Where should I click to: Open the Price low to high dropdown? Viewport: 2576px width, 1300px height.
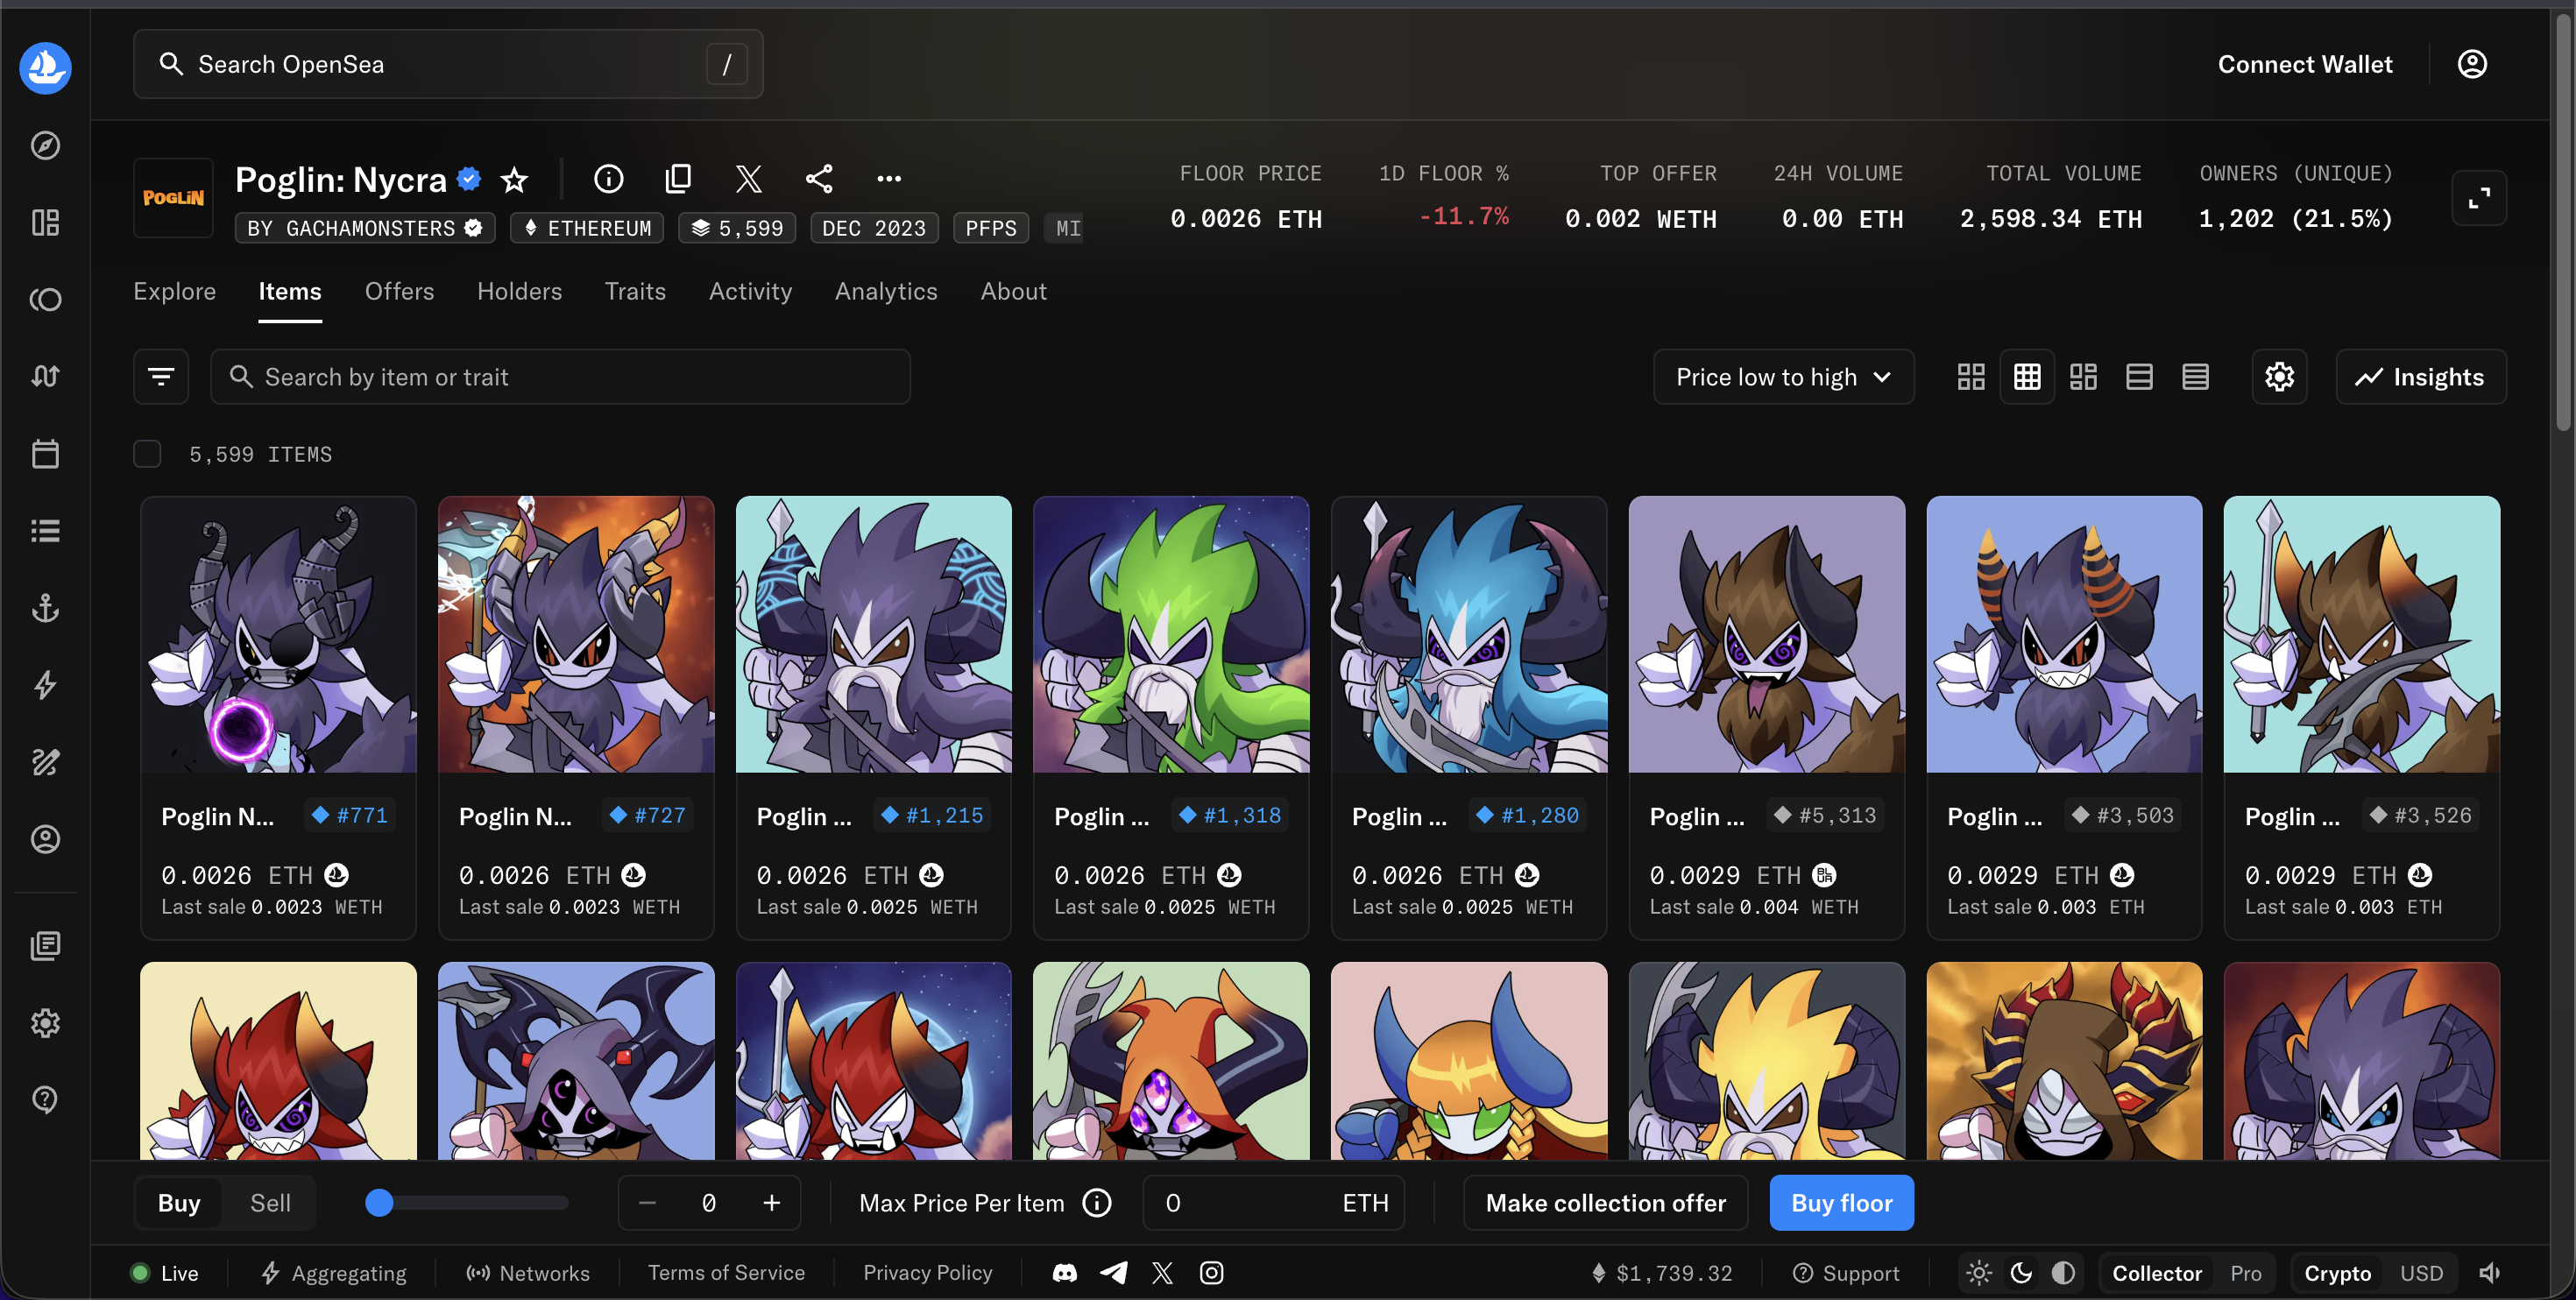pos(1783,377)
